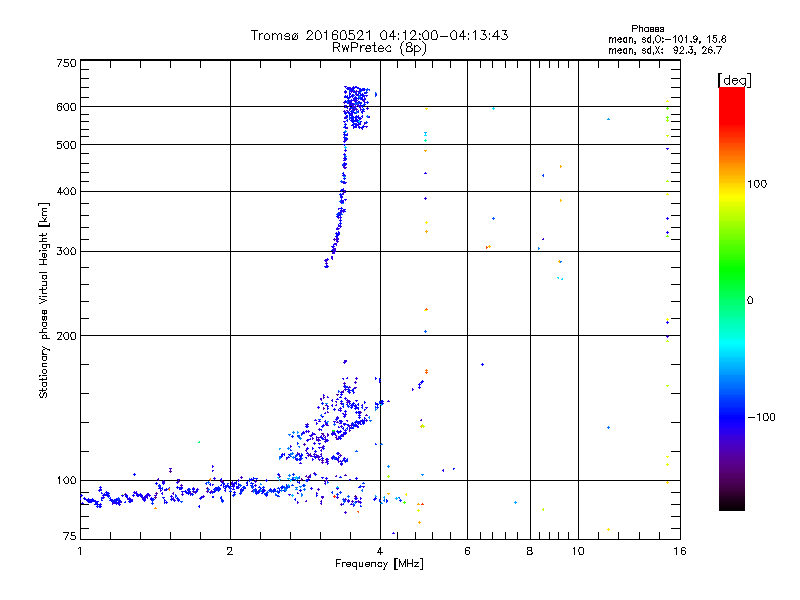Click the "[deg]" colorbar unit label
This screenshot has width=800, height=600.
coord(734,81)
